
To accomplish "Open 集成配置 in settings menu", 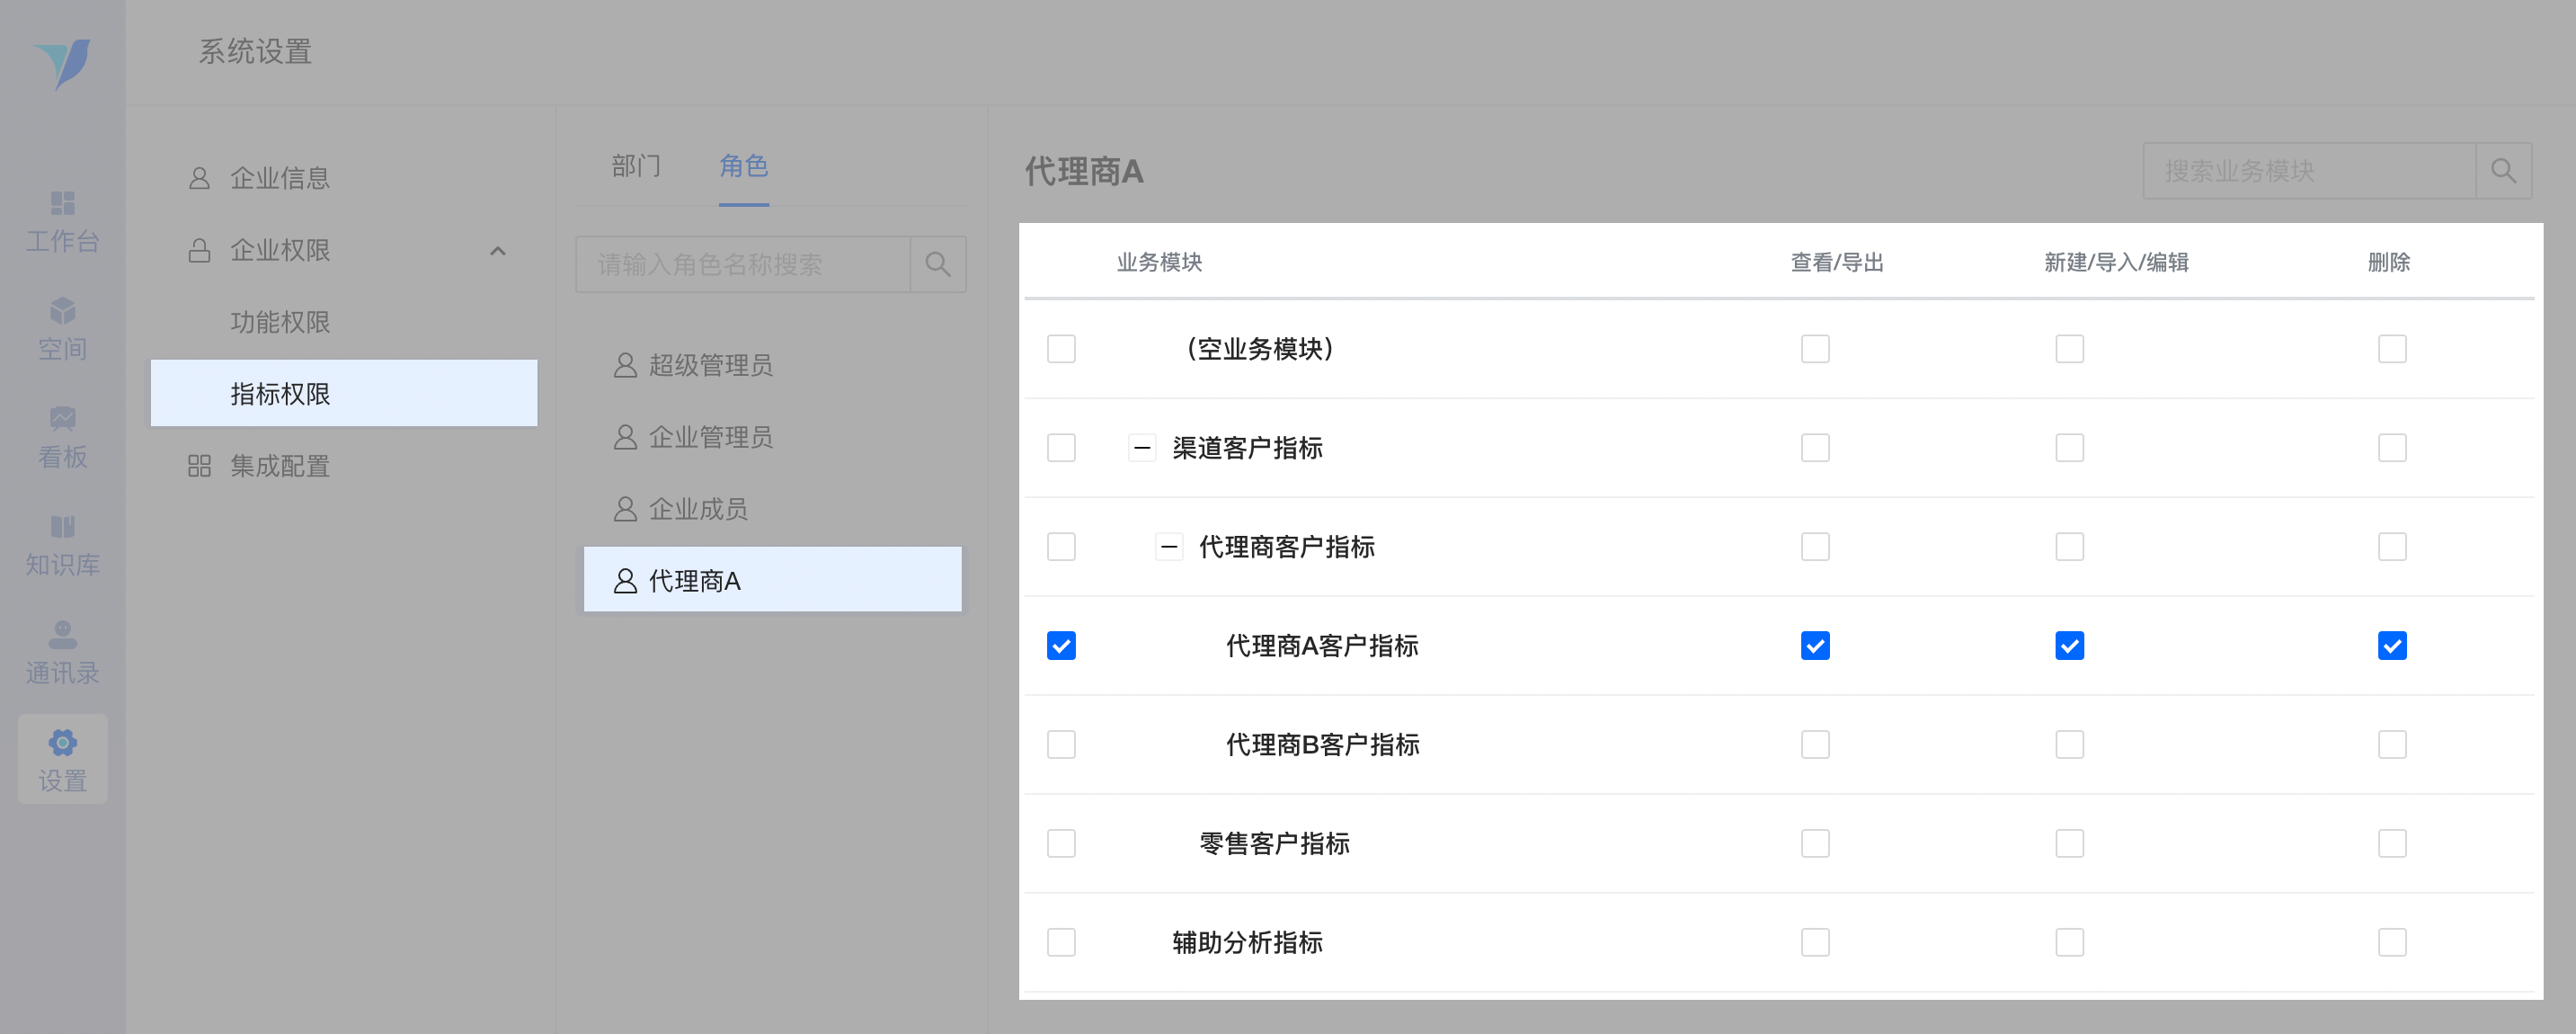I will [280, 466].
